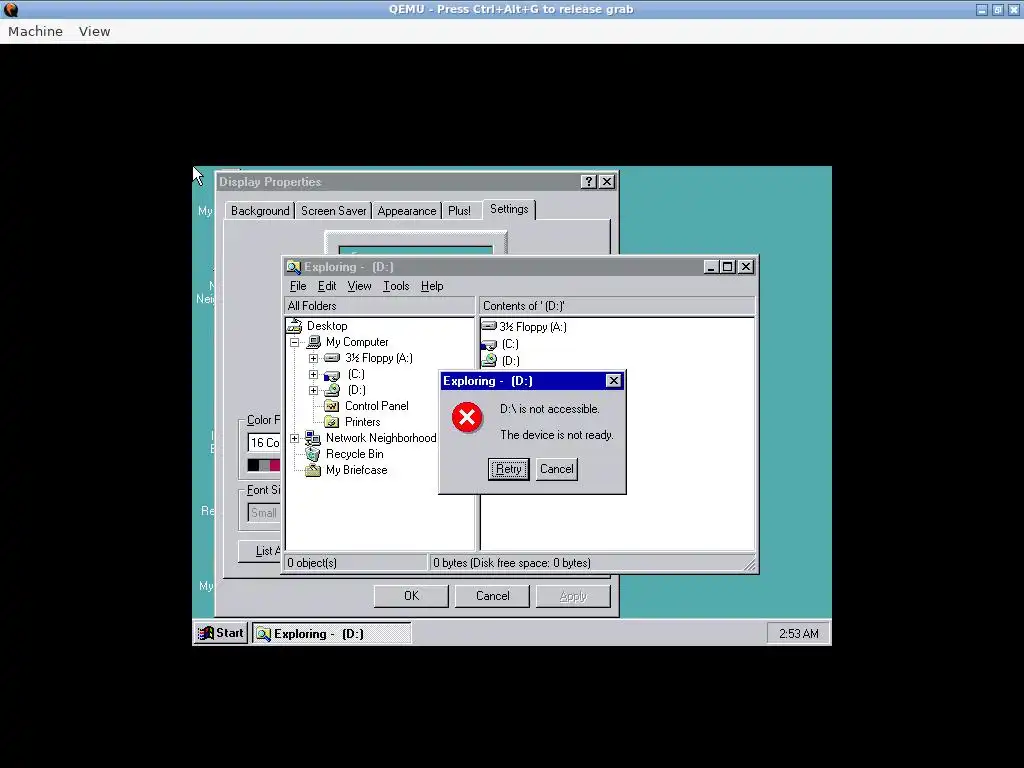The height and width of the screenshot is (768, 1024).
Task: Open the Edit menu in Explorer
Action: 327,286
